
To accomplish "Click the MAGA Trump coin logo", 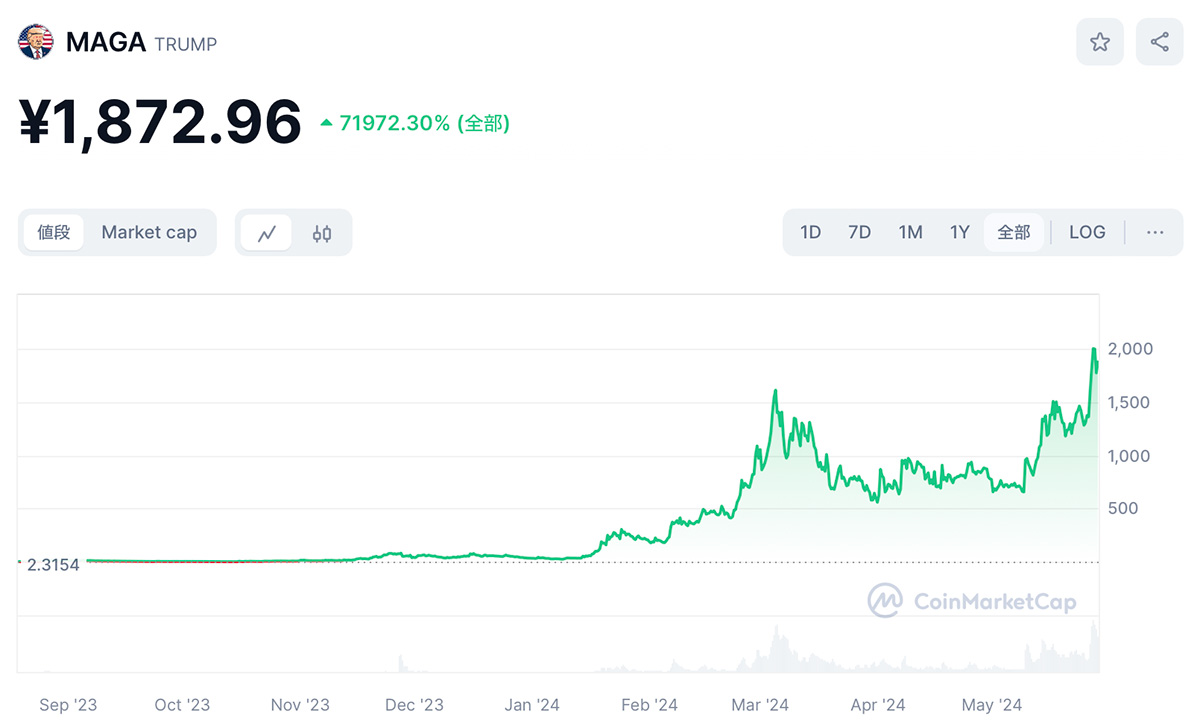I will (36, 42).
